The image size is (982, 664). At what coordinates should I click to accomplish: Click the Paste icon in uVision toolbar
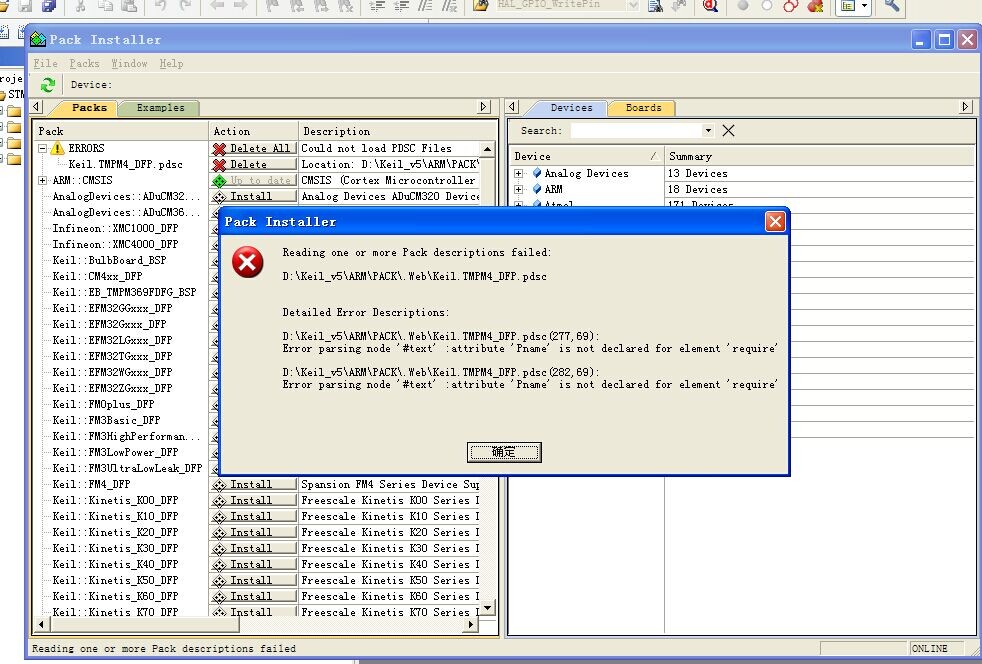(x=129, y=6)
